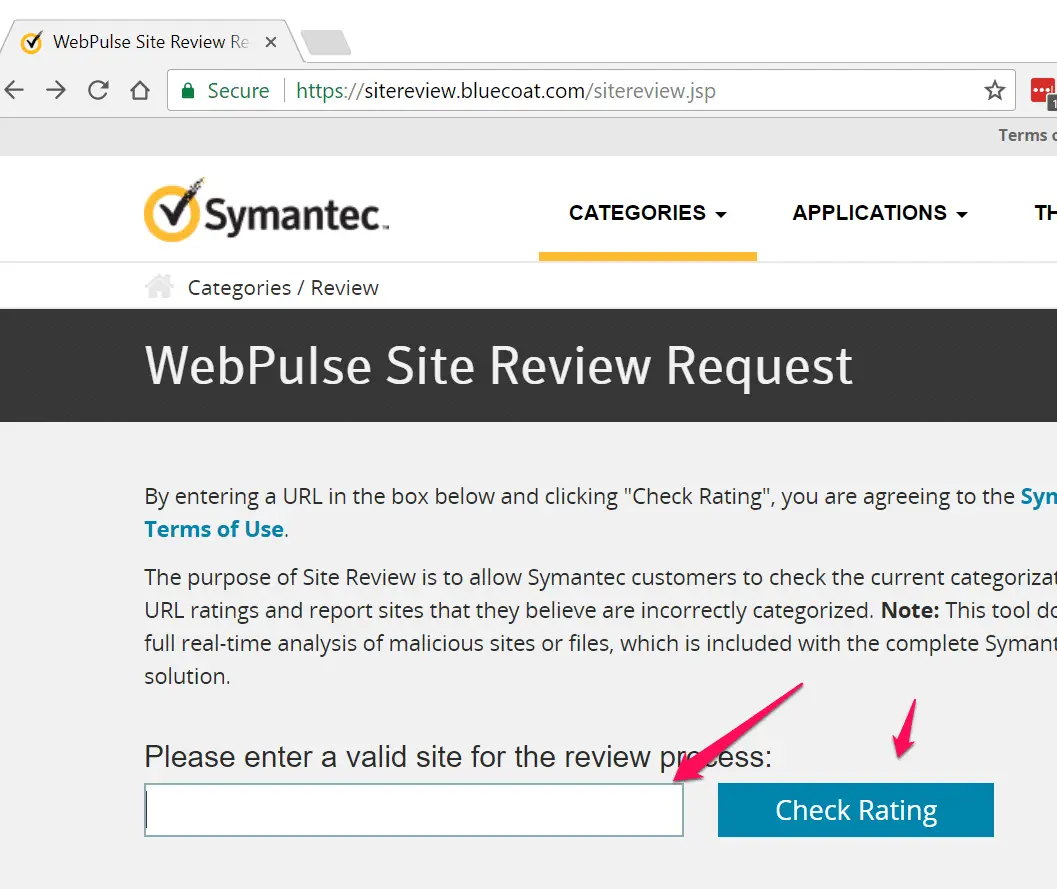Viewport: 1057px width, 889px height.
Task: Click the browser forward arrow
Action: 56,91
